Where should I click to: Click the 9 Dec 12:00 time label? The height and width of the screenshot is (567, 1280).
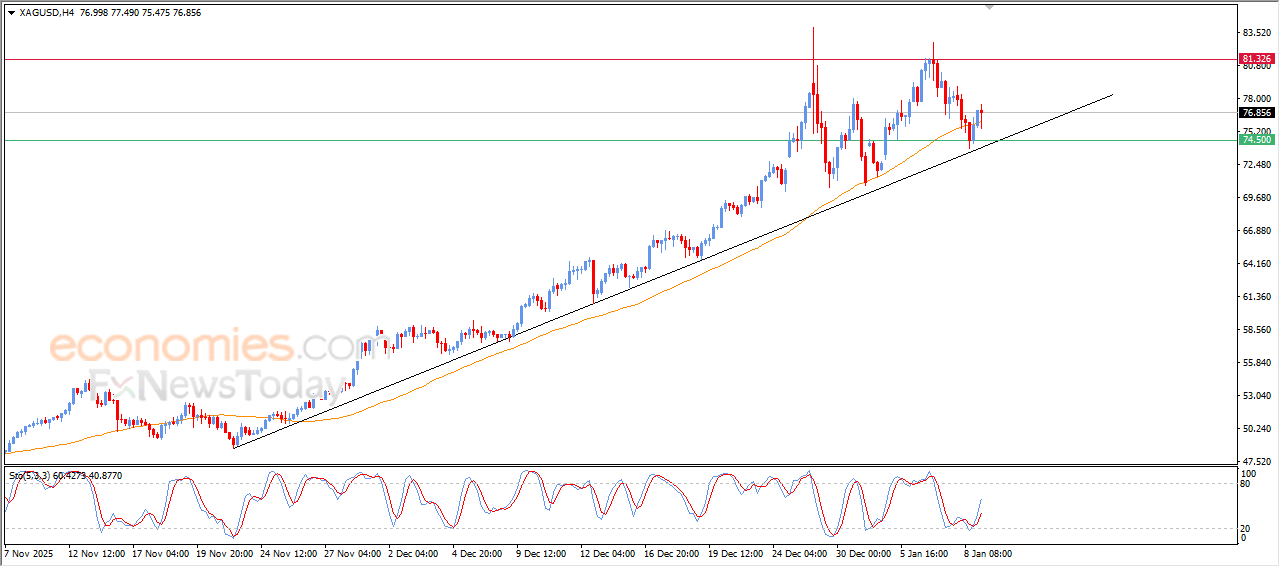click(541, 552)
